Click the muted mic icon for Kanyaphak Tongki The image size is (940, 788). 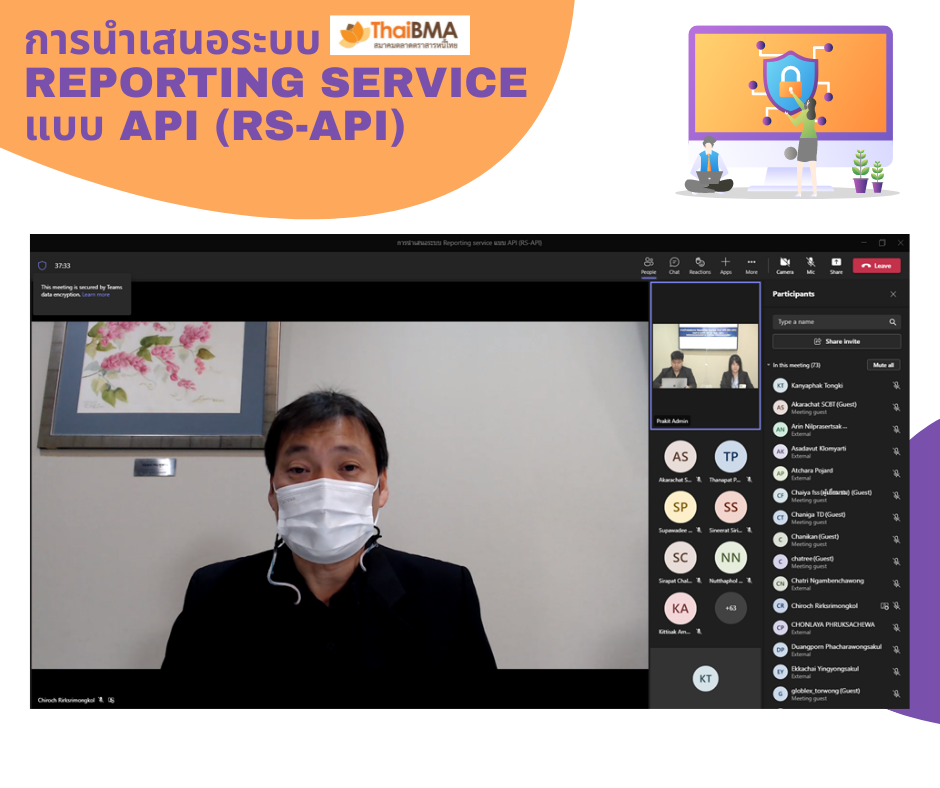click(x=896, y=385)
